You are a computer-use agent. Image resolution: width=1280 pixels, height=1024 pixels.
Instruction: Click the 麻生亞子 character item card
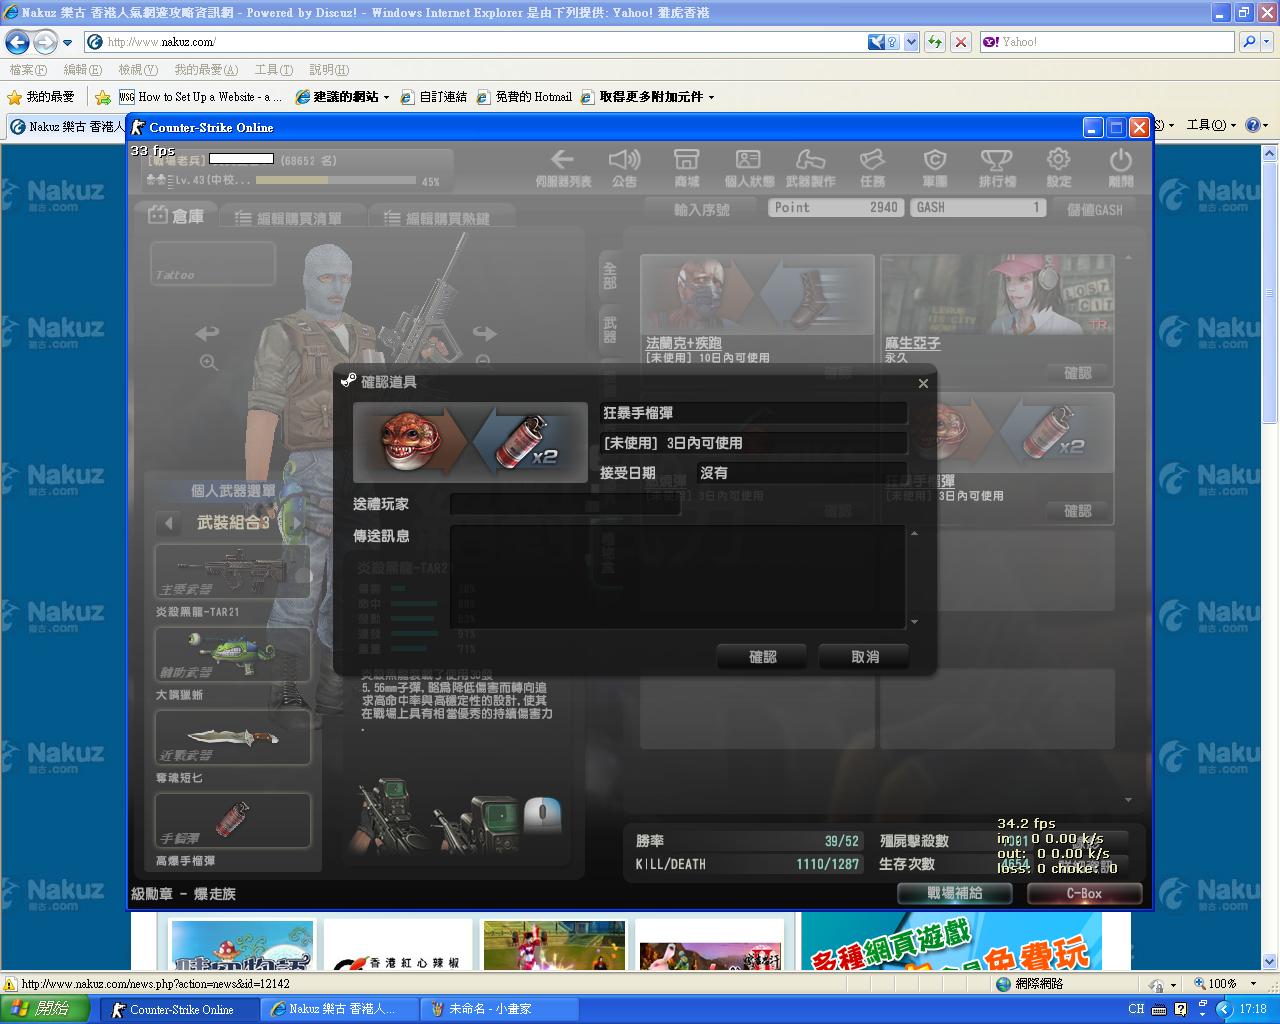click(997, 318)
